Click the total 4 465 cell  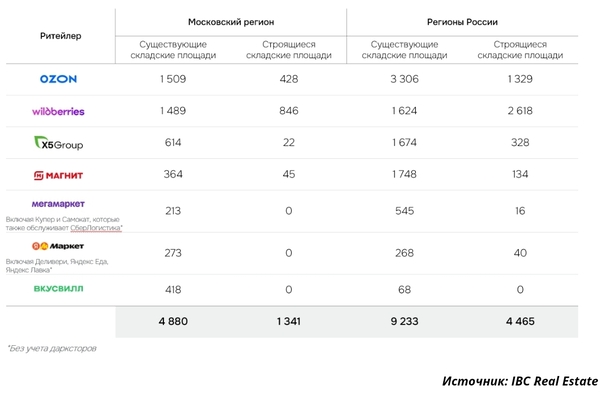click(x=520, y=321)
